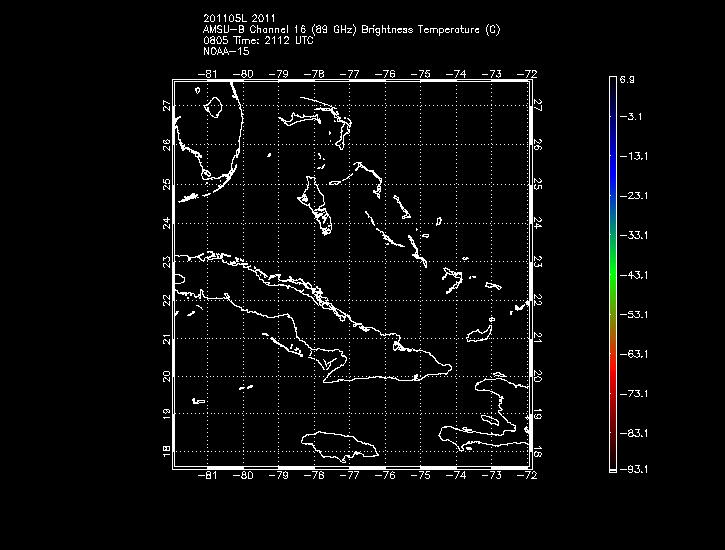Select the "-80" longitude label below the map
The height and width of the screenshot is (550, 725).
point(243,475)
